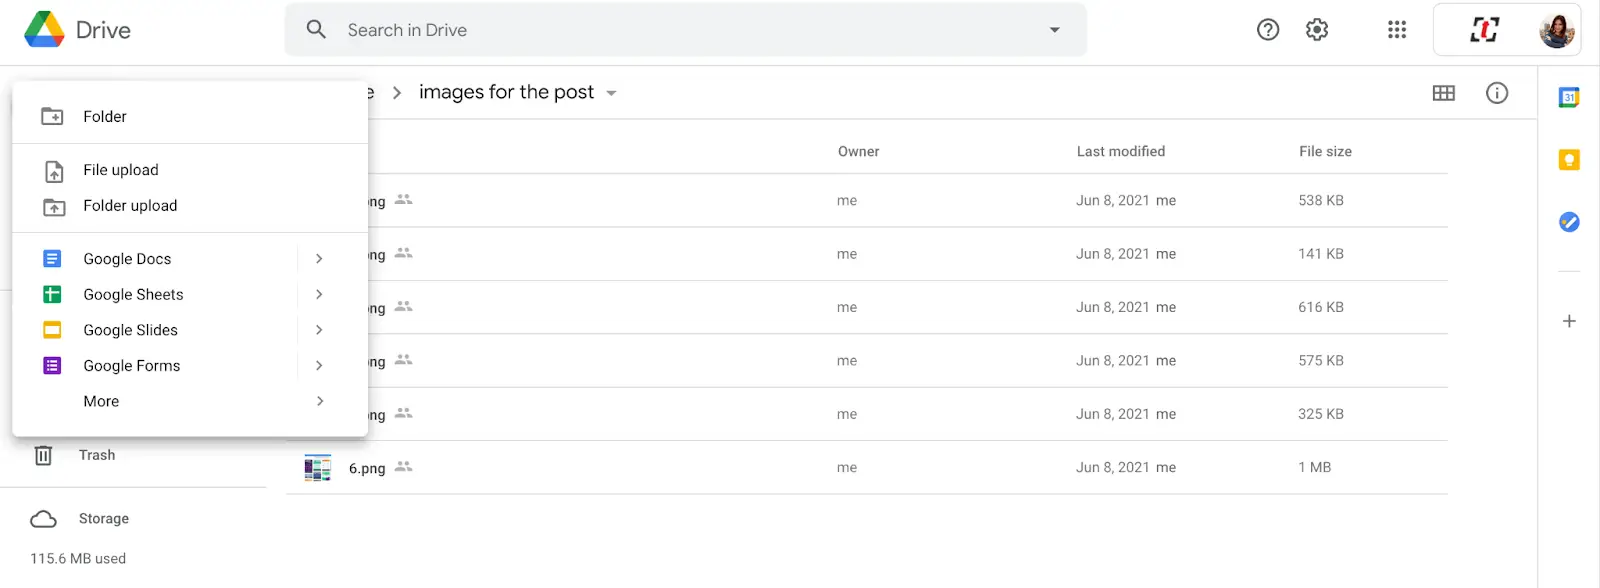Click the breadcrumb chevron separator

397,93
